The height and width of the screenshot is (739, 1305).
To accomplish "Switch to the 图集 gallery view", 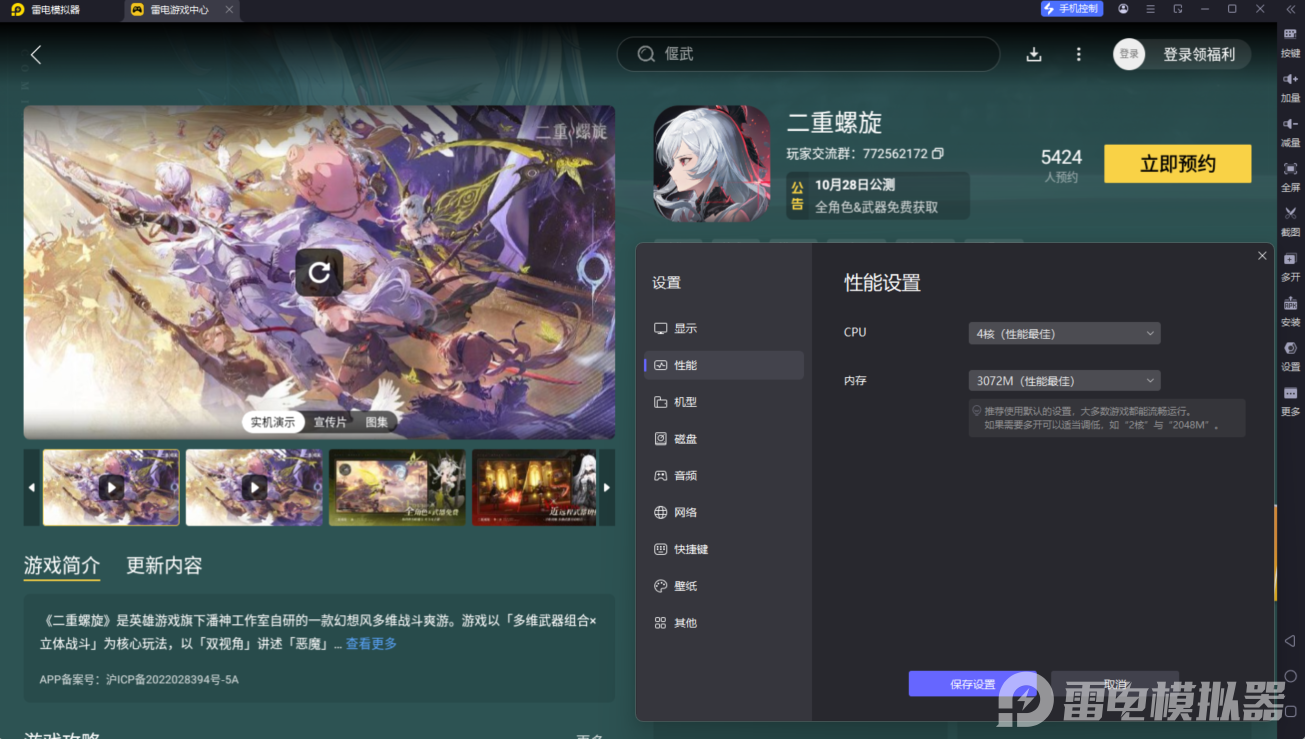I will pos(375,421).
